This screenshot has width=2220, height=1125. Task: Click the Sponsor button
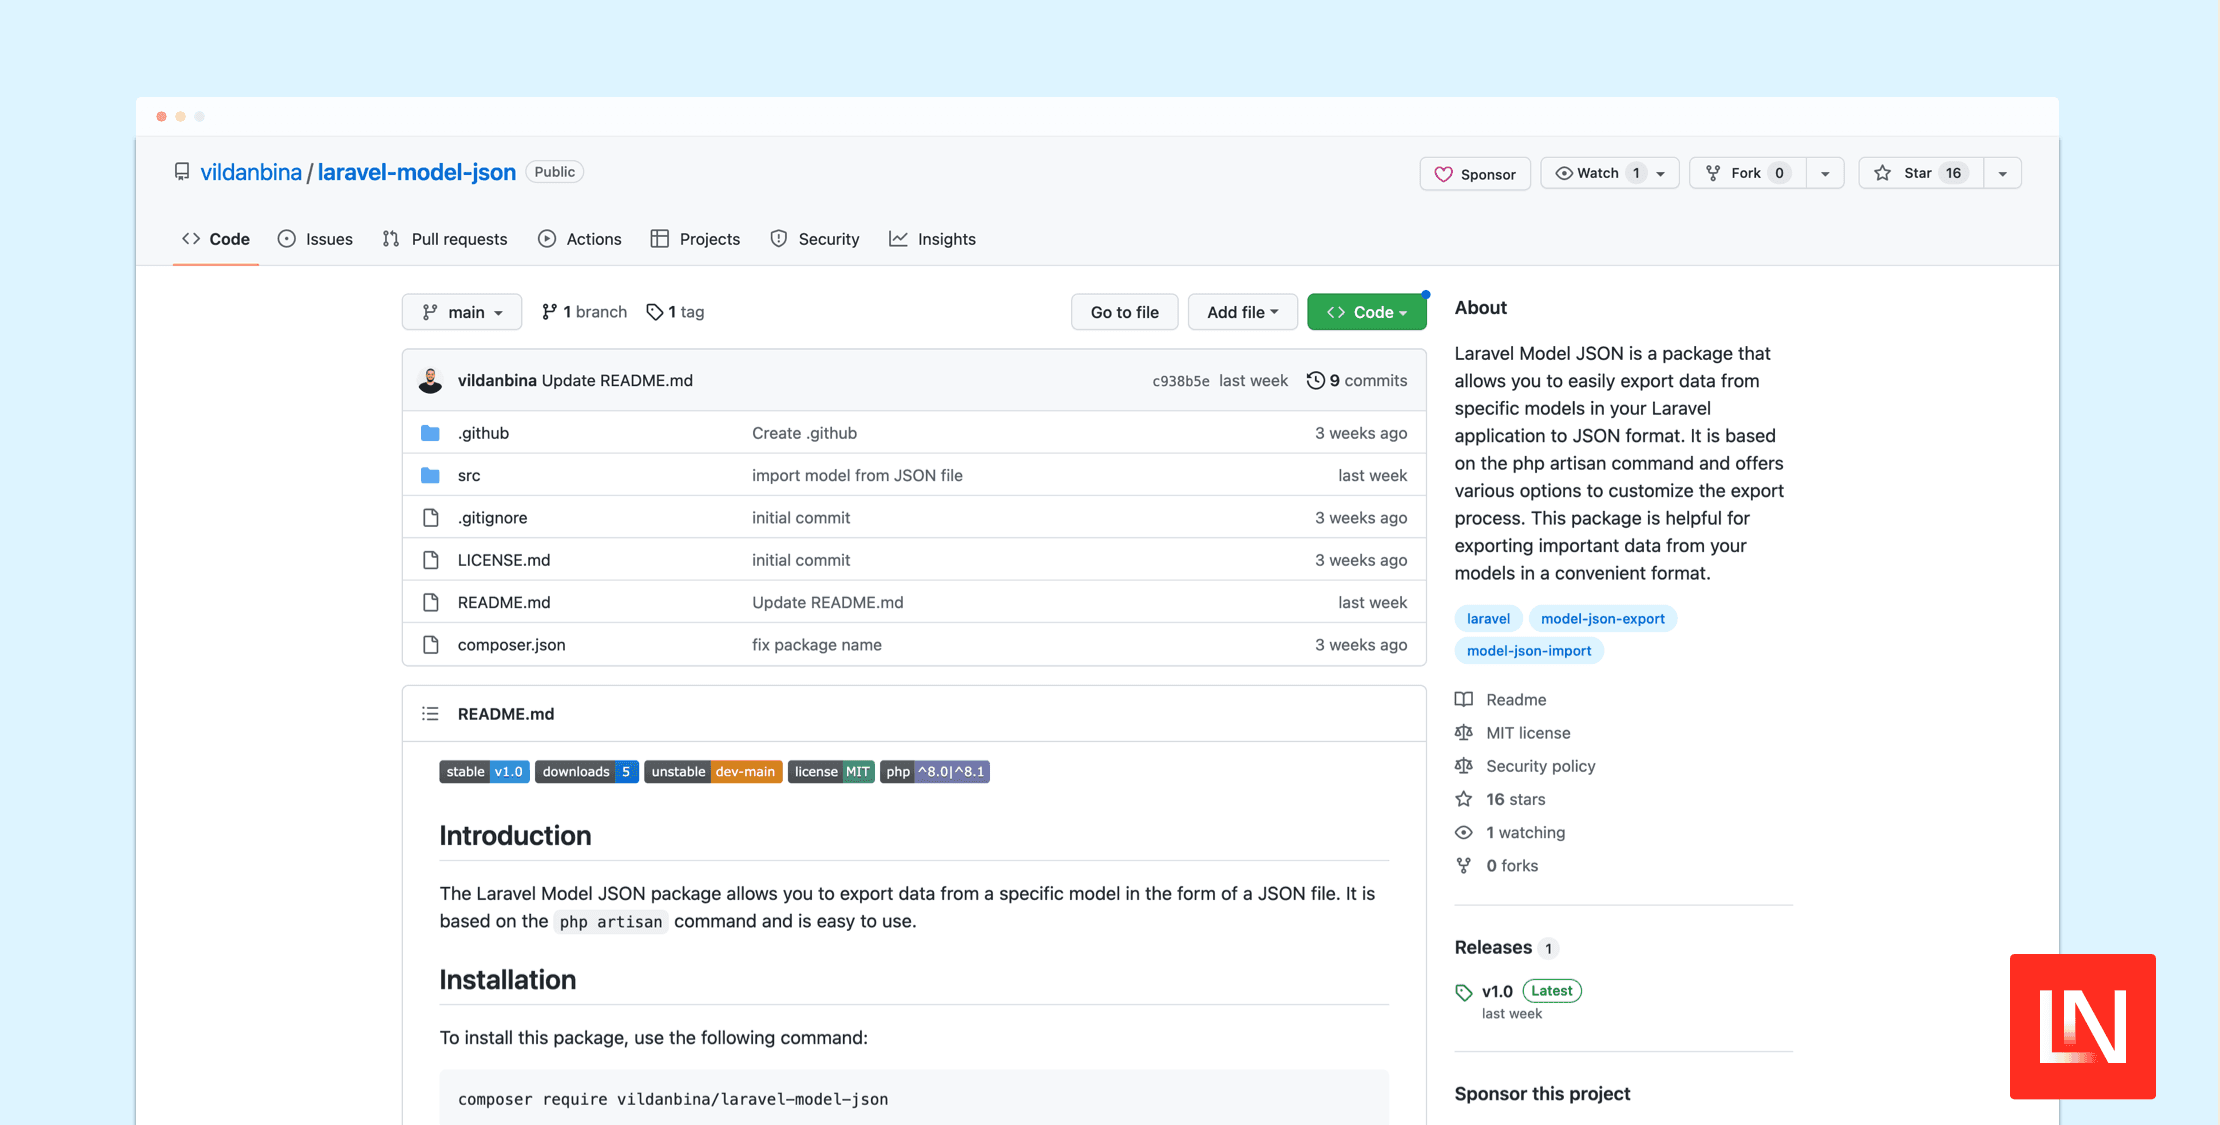(x=1475, y=173)
